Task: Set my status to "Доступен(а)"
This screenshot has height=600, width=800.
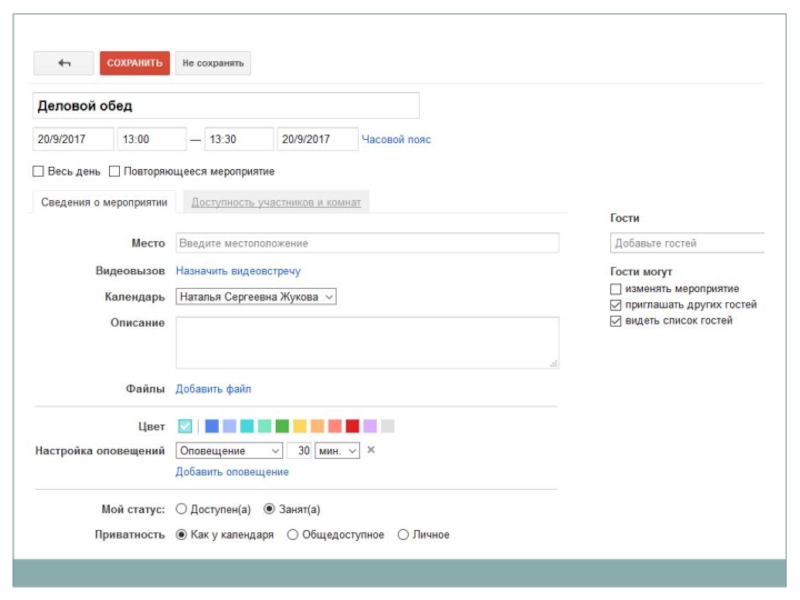Action: (181, 509)
